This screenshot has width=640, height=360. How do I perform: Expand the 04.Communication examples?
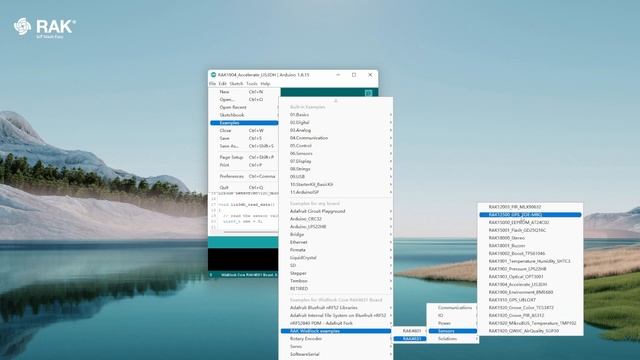pos(336,138)
